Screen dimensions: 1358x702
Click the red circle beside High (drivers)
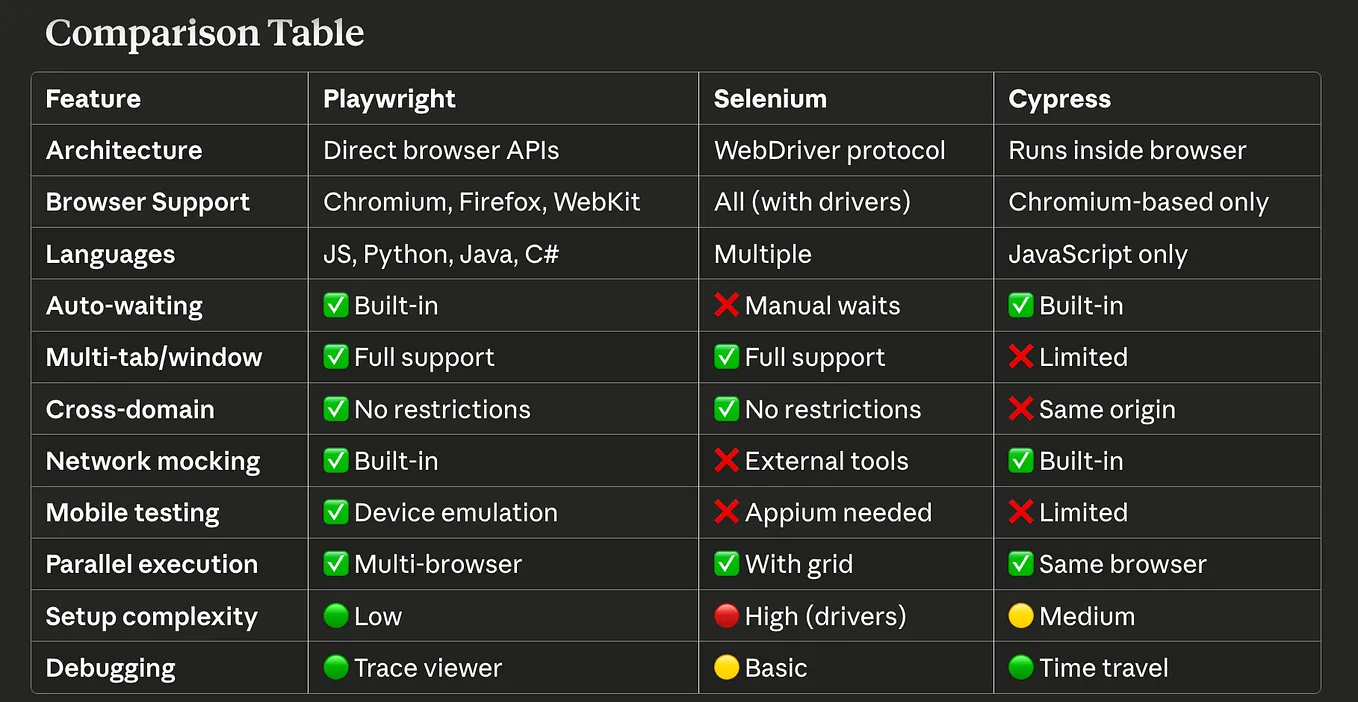(x=726, y=616)
